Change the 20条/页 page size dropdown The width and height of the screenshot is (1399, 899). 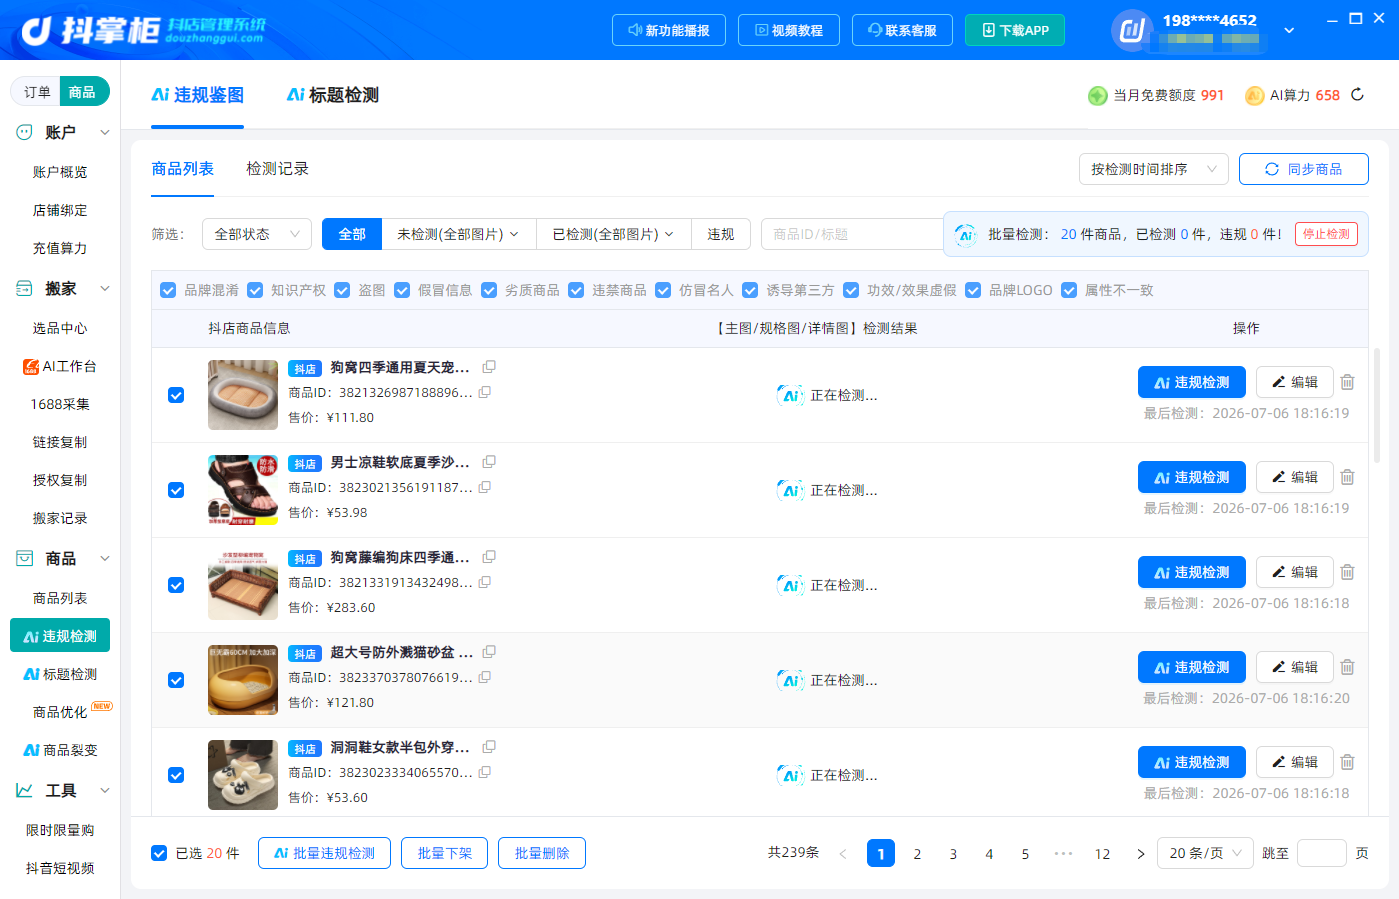point(1206,853)
